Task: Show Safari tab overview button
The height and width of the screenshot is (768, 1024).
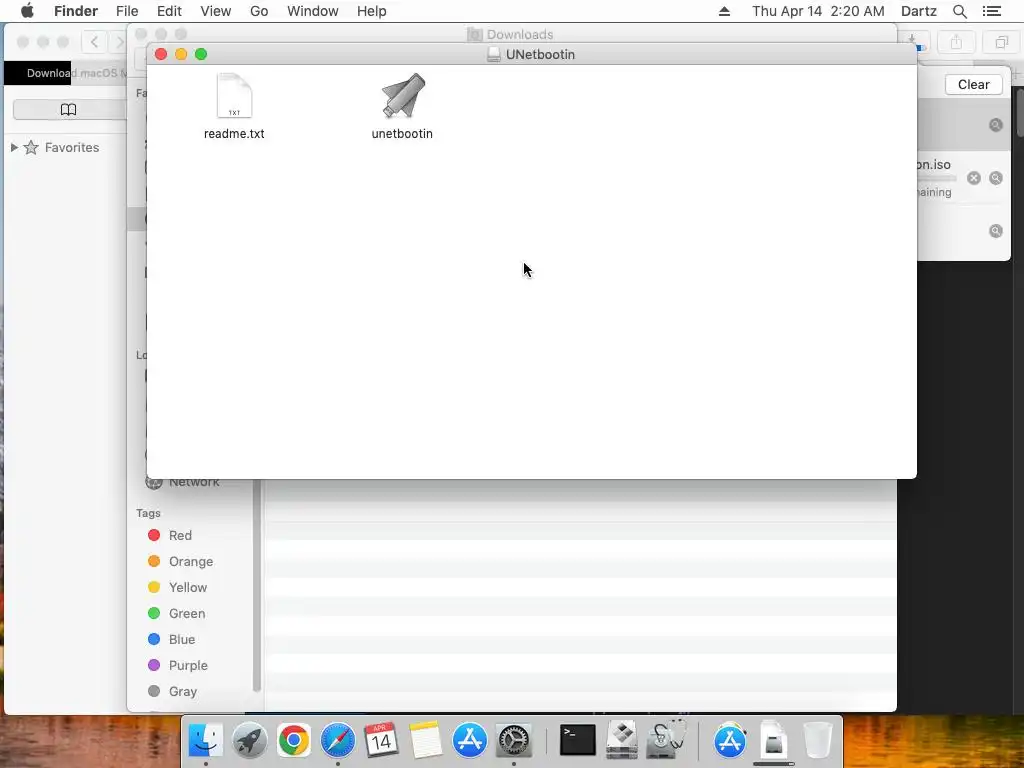Action: point(1001,42)
